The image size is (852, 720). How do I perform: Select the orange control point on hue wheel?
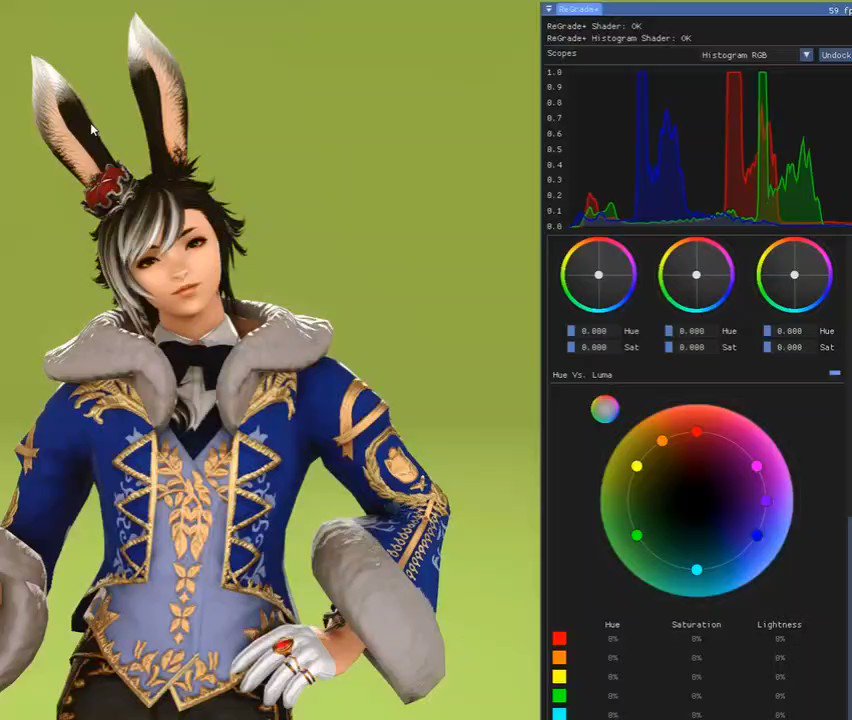pos(662,441)
